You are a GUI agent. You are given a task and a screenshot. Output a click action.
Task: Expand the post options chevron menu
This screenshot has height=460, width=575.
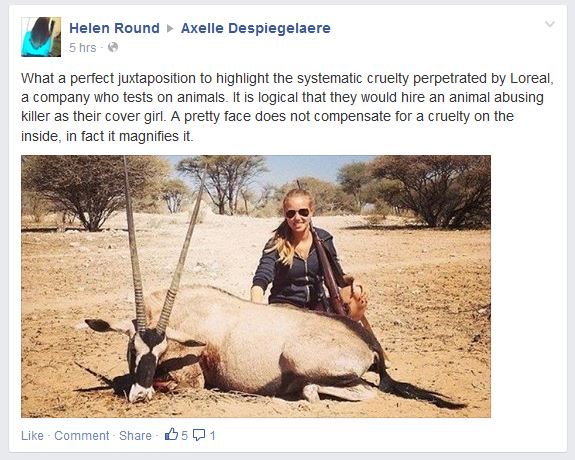click(x=550, y=25)
